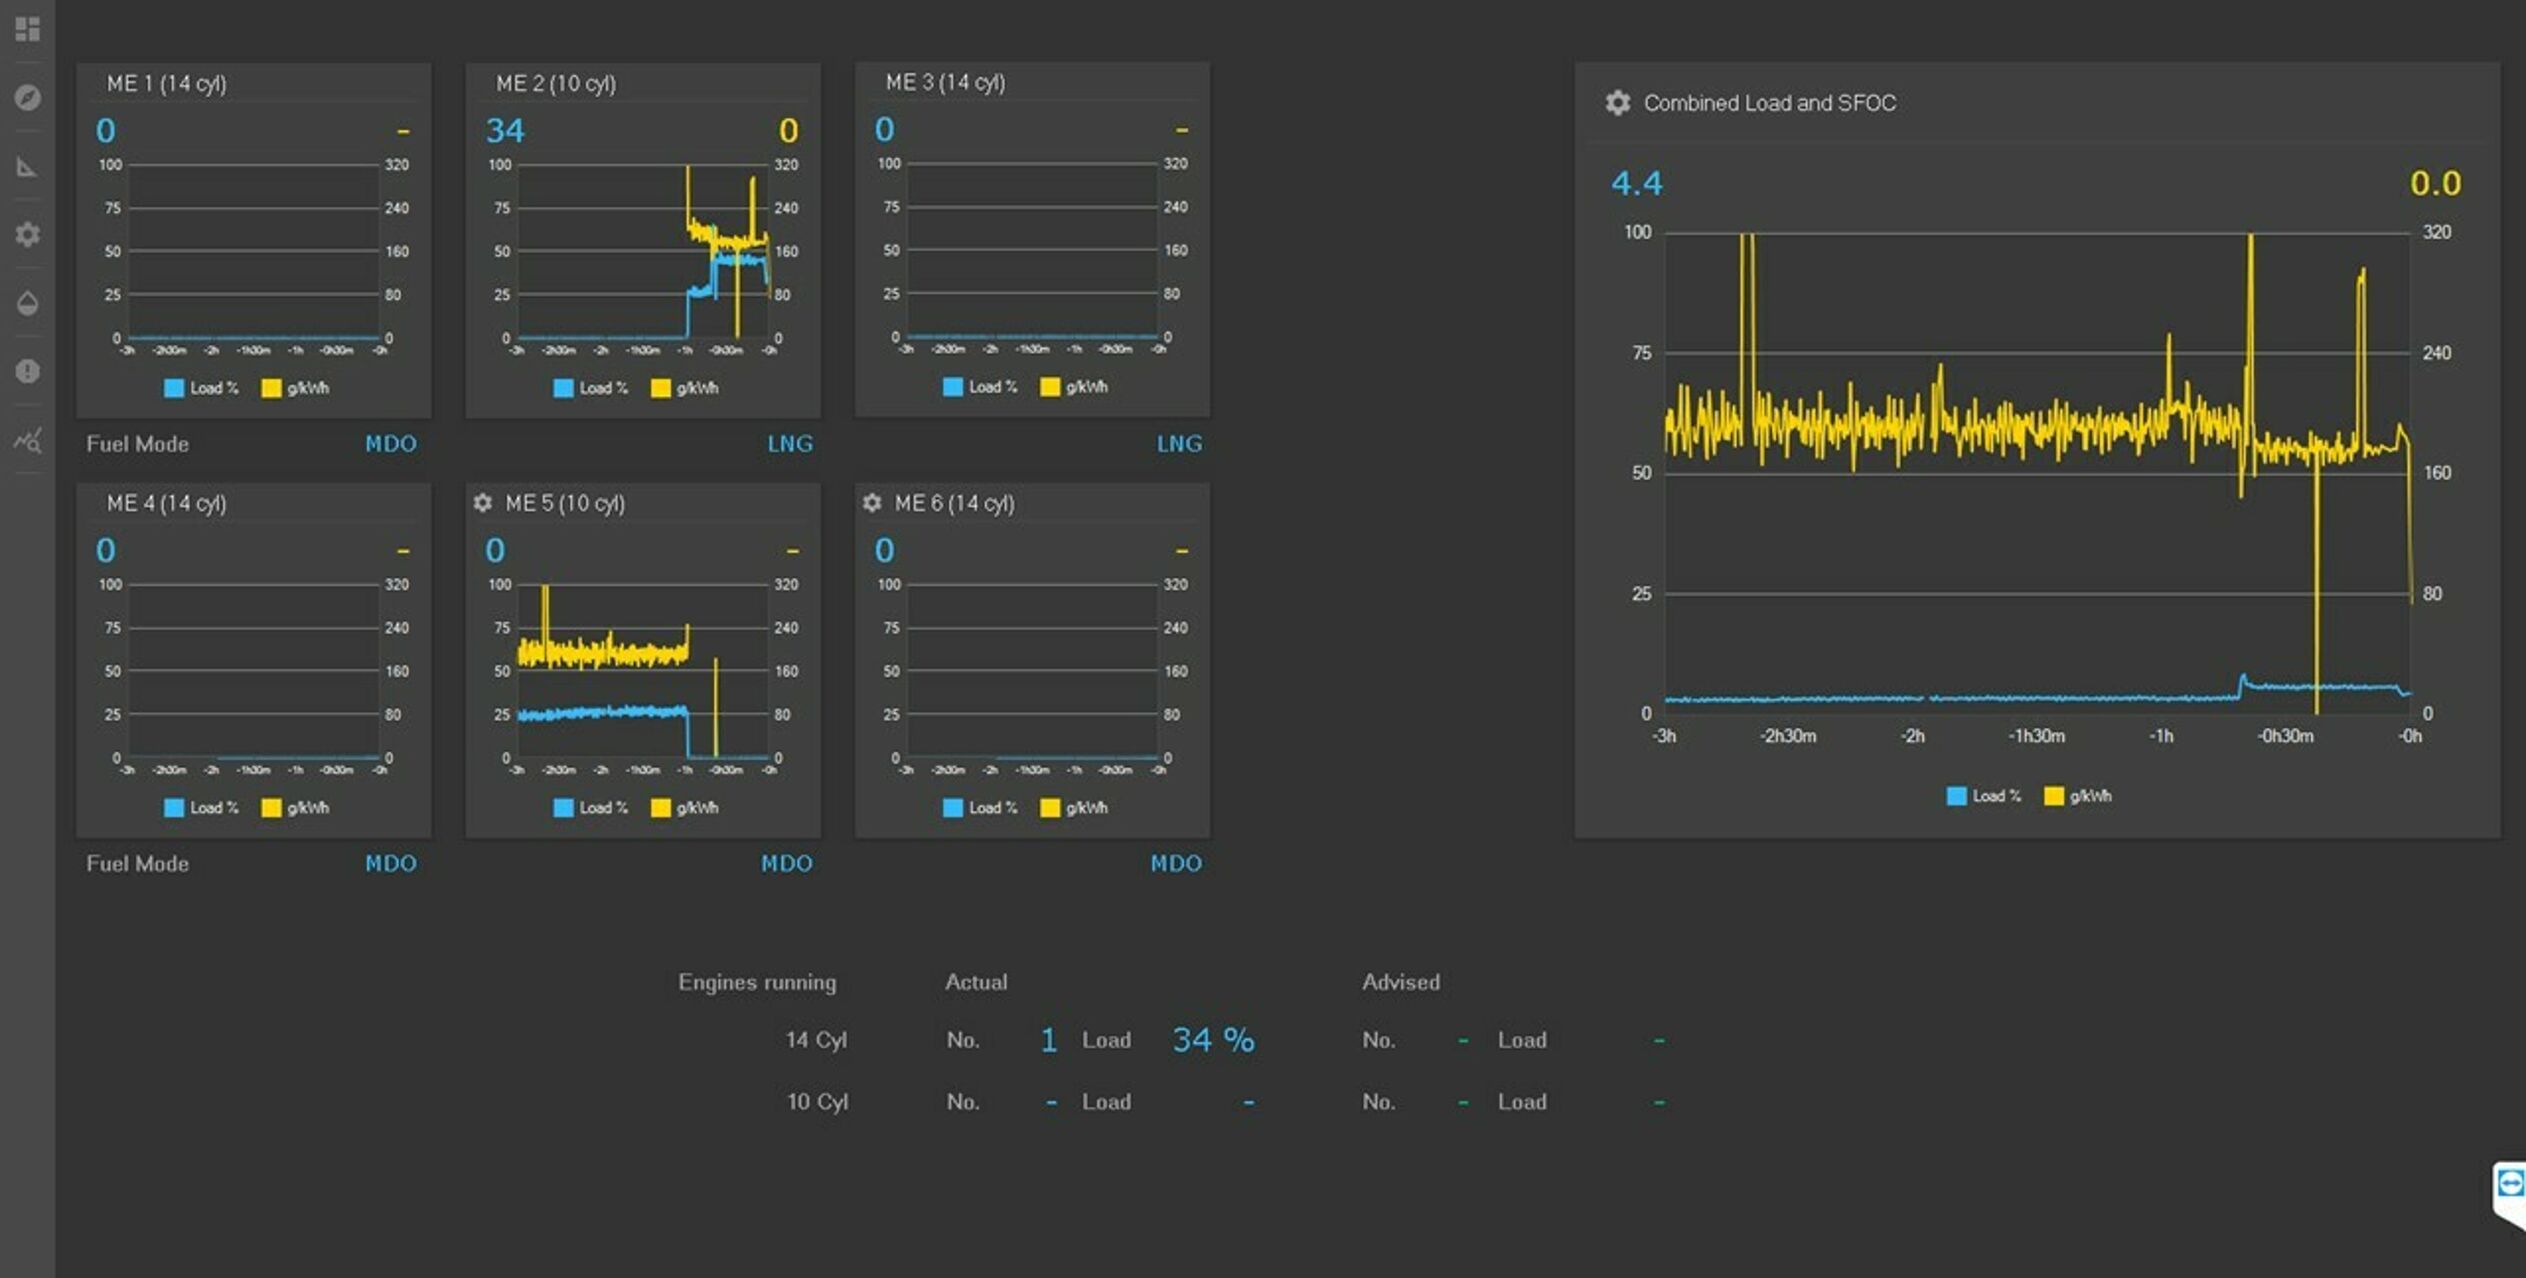Click the ME 5 chart settings gear
Screen dimensions: 2526x1278
coord(483,503)
